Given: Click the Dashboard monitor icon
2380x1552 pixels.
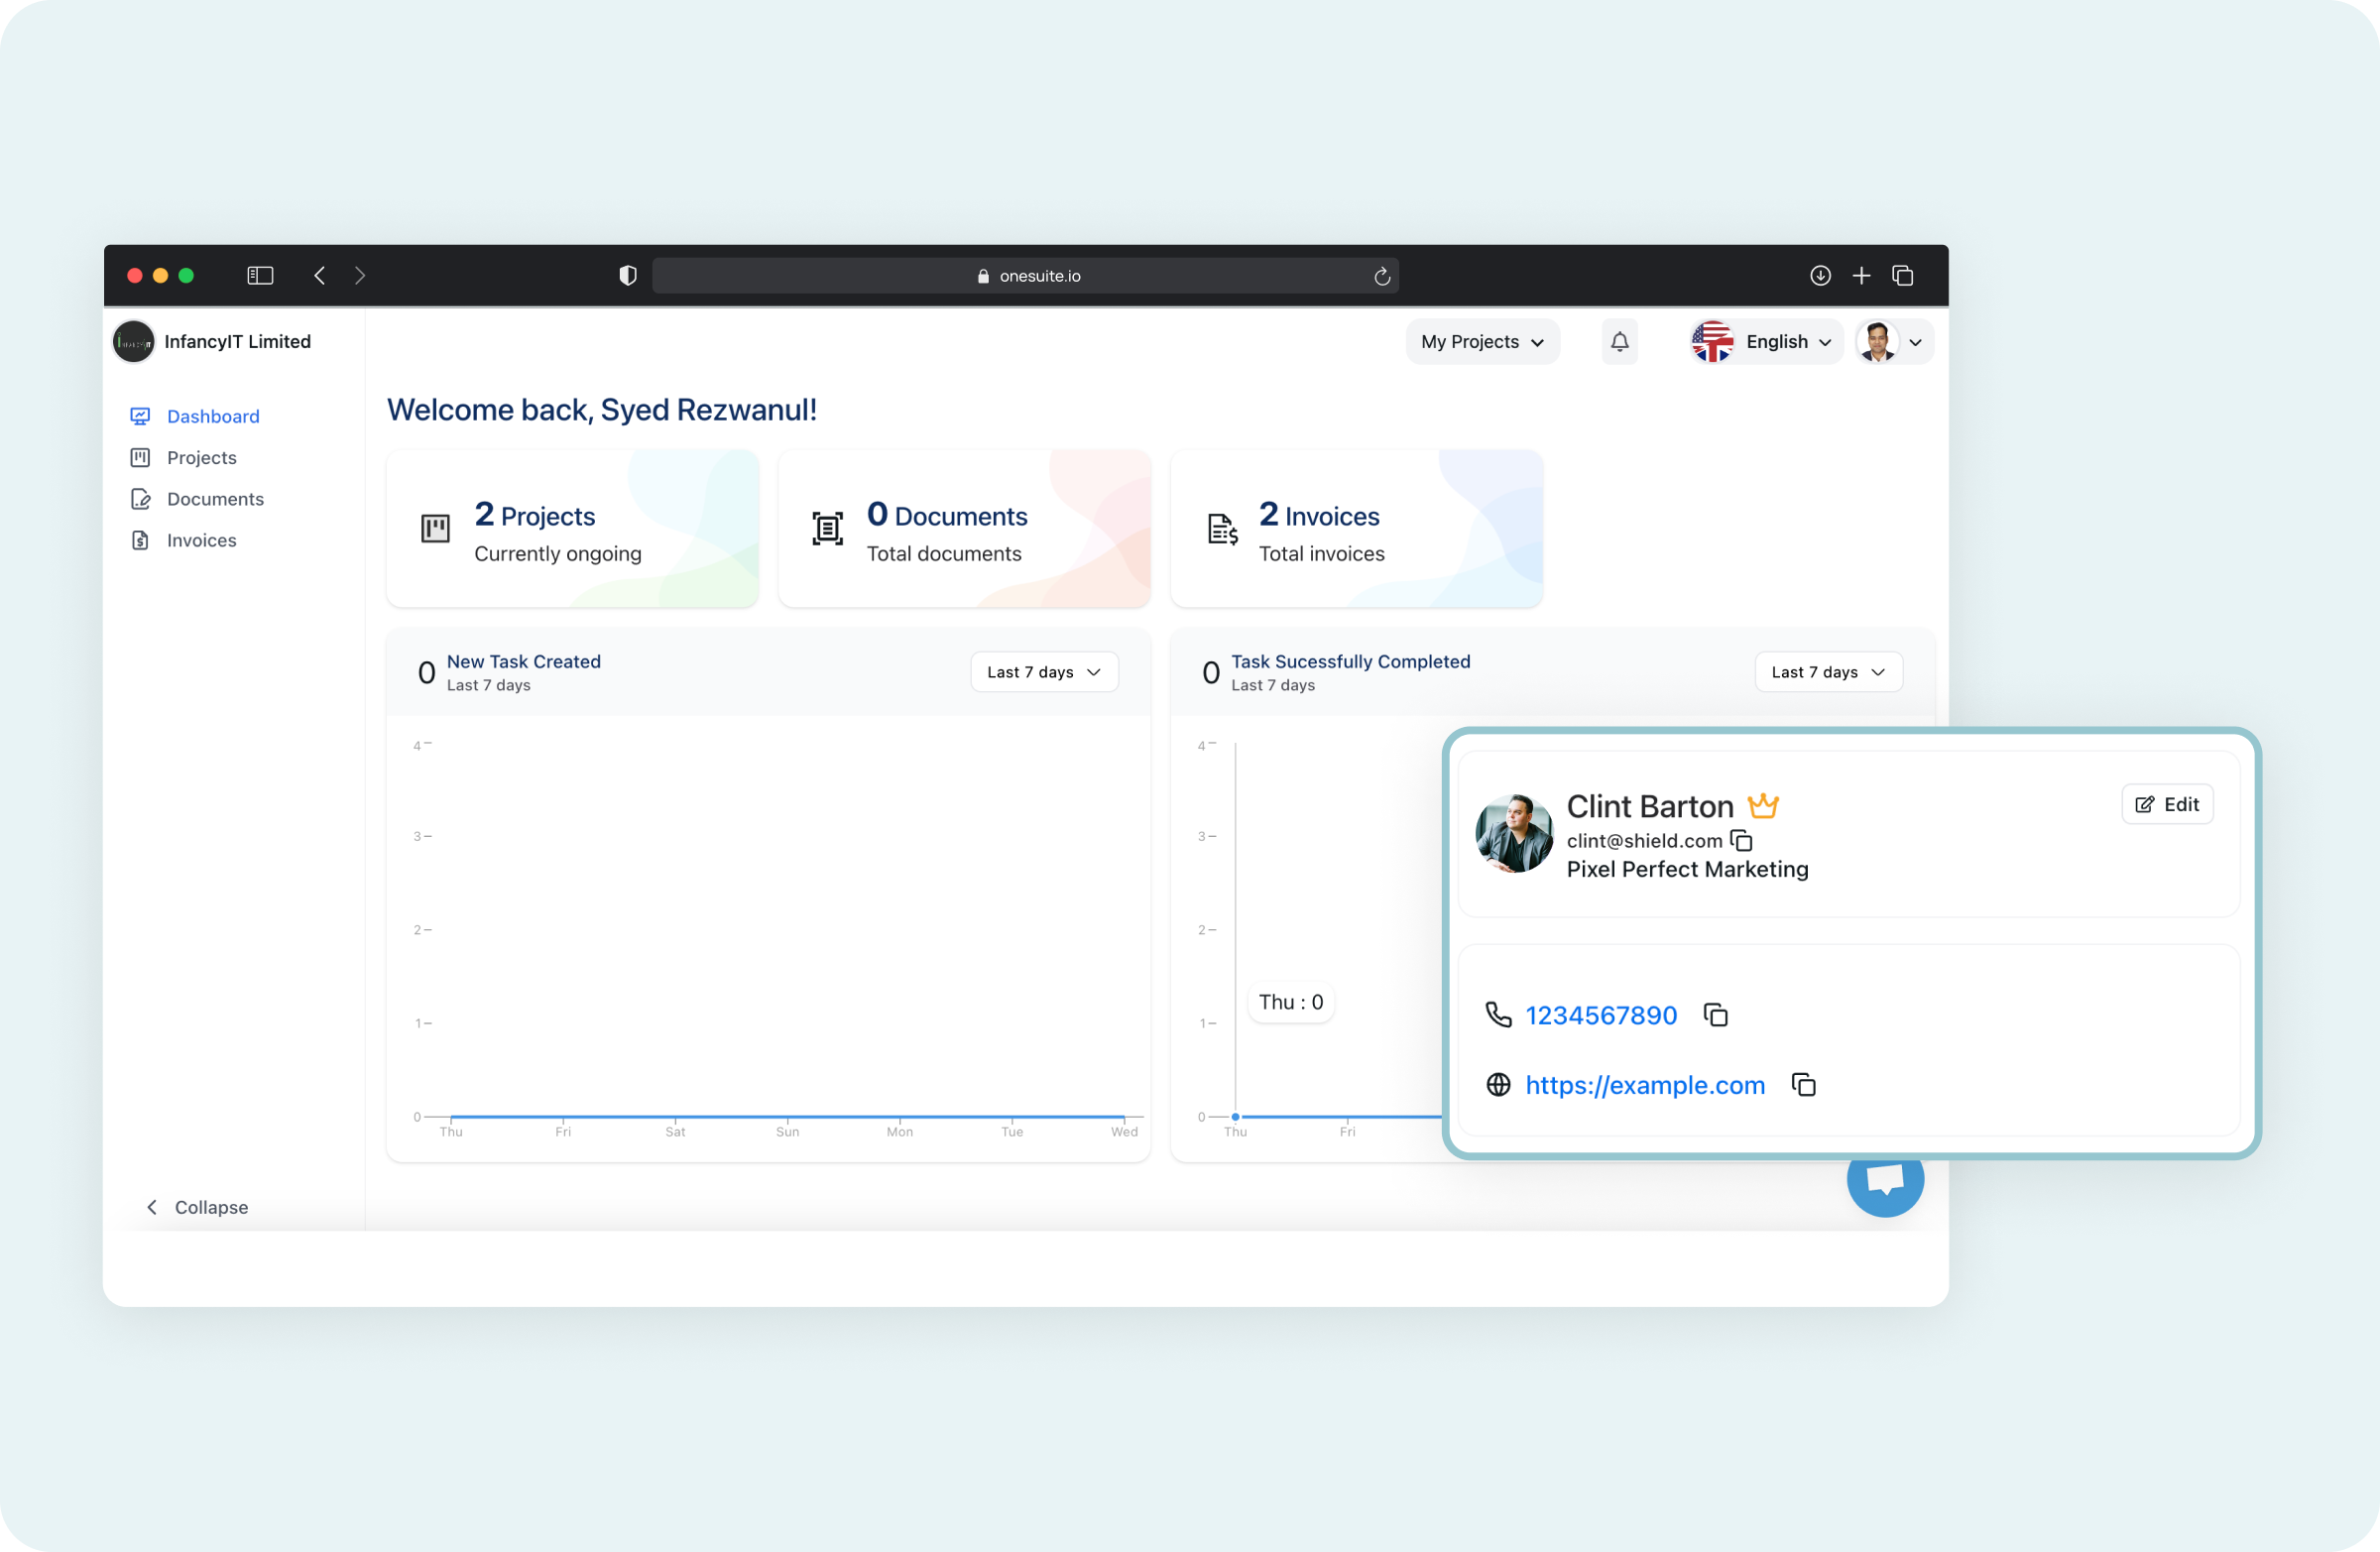Looking at the screenshot, I should click(140, 416).
